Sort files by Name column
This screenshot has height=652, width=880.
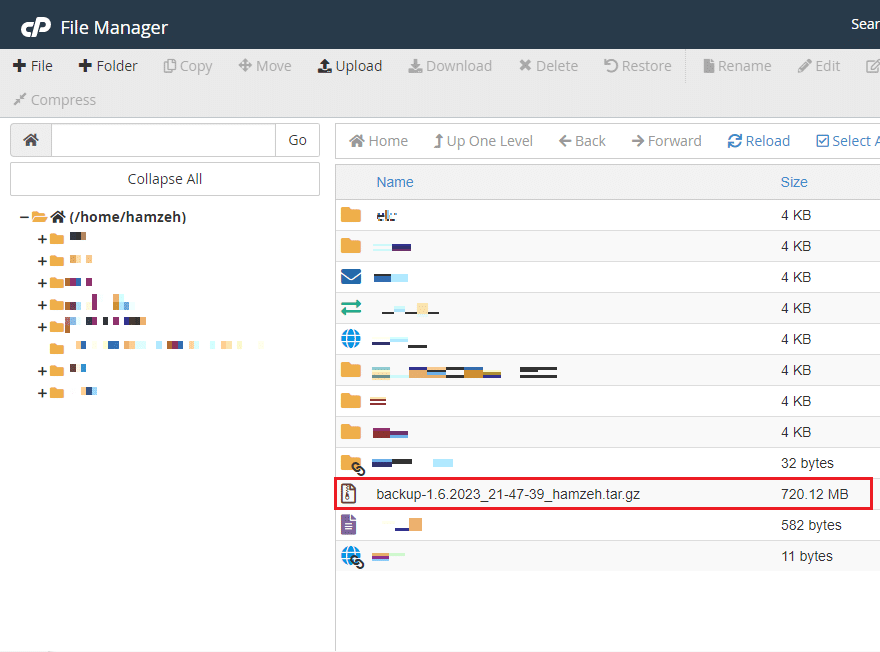[395, 182]
